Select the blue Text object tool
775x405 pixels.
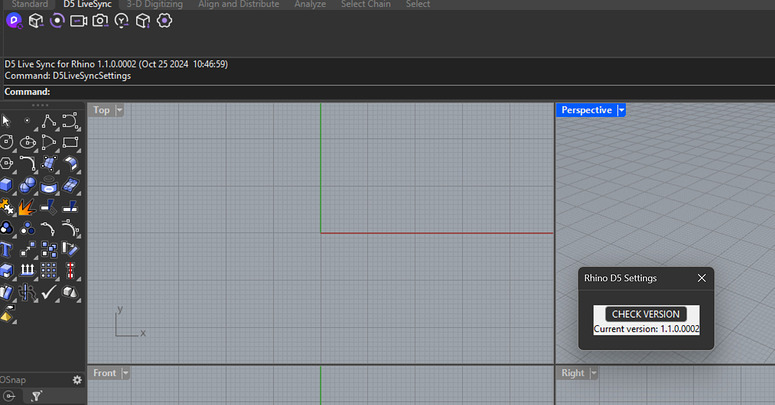click(6, 249)
